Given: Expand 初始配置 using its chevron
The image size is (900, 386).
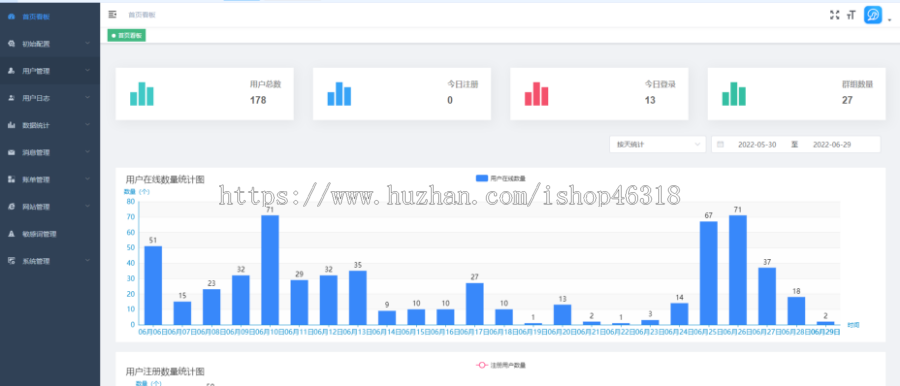Looking at the screenshot, I should [87, 43].
